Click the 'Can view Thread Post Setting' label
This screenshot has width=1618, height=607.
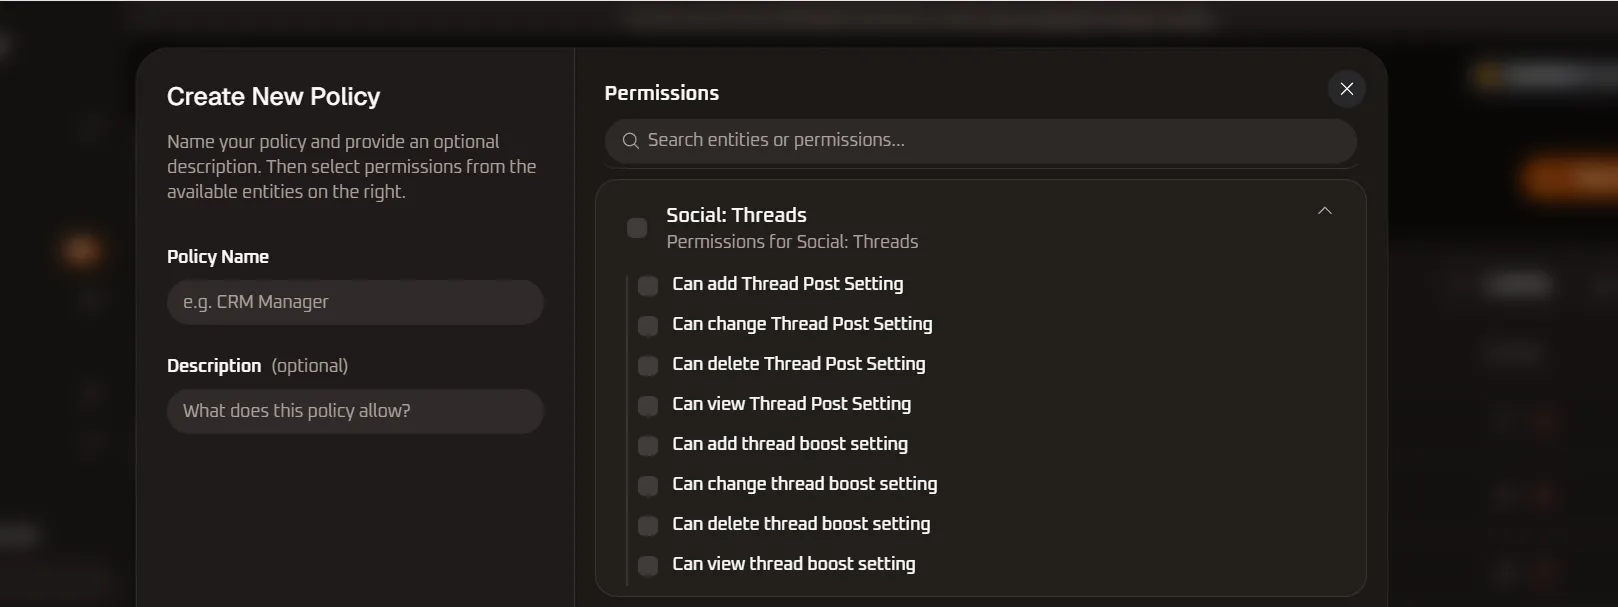point(791,404)
